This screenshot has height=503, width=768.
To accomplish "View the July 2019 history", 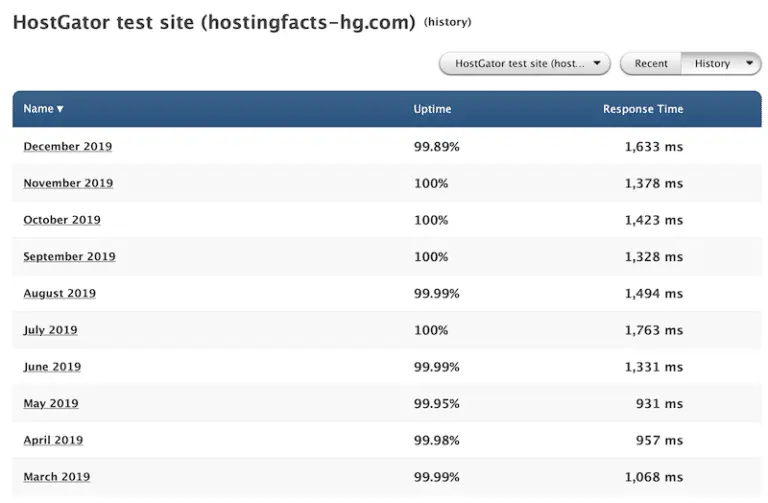I will coord(50,330).
